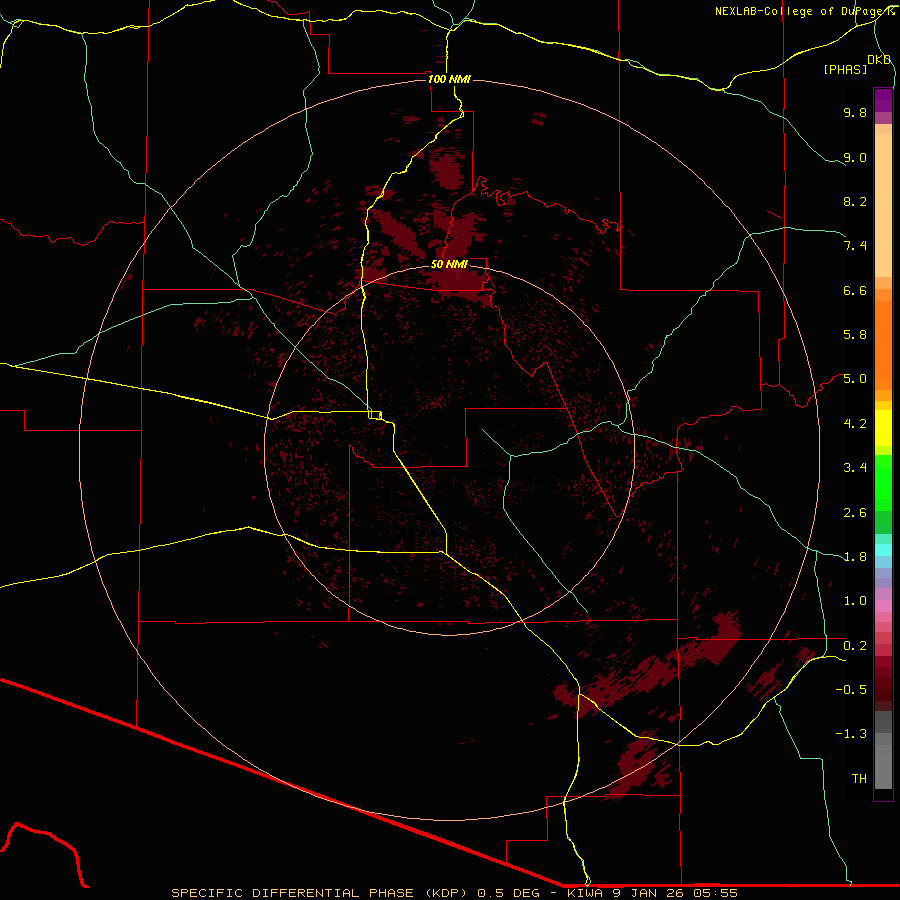The width and height of the screenshot is (900, 900).
Task: Click the TH threshold label on the legend
Action: 858,778
